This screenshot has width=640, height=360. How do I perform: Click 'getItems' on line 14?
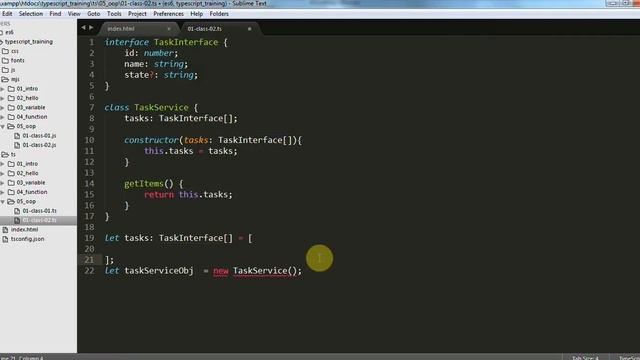[x=144, y=184]
